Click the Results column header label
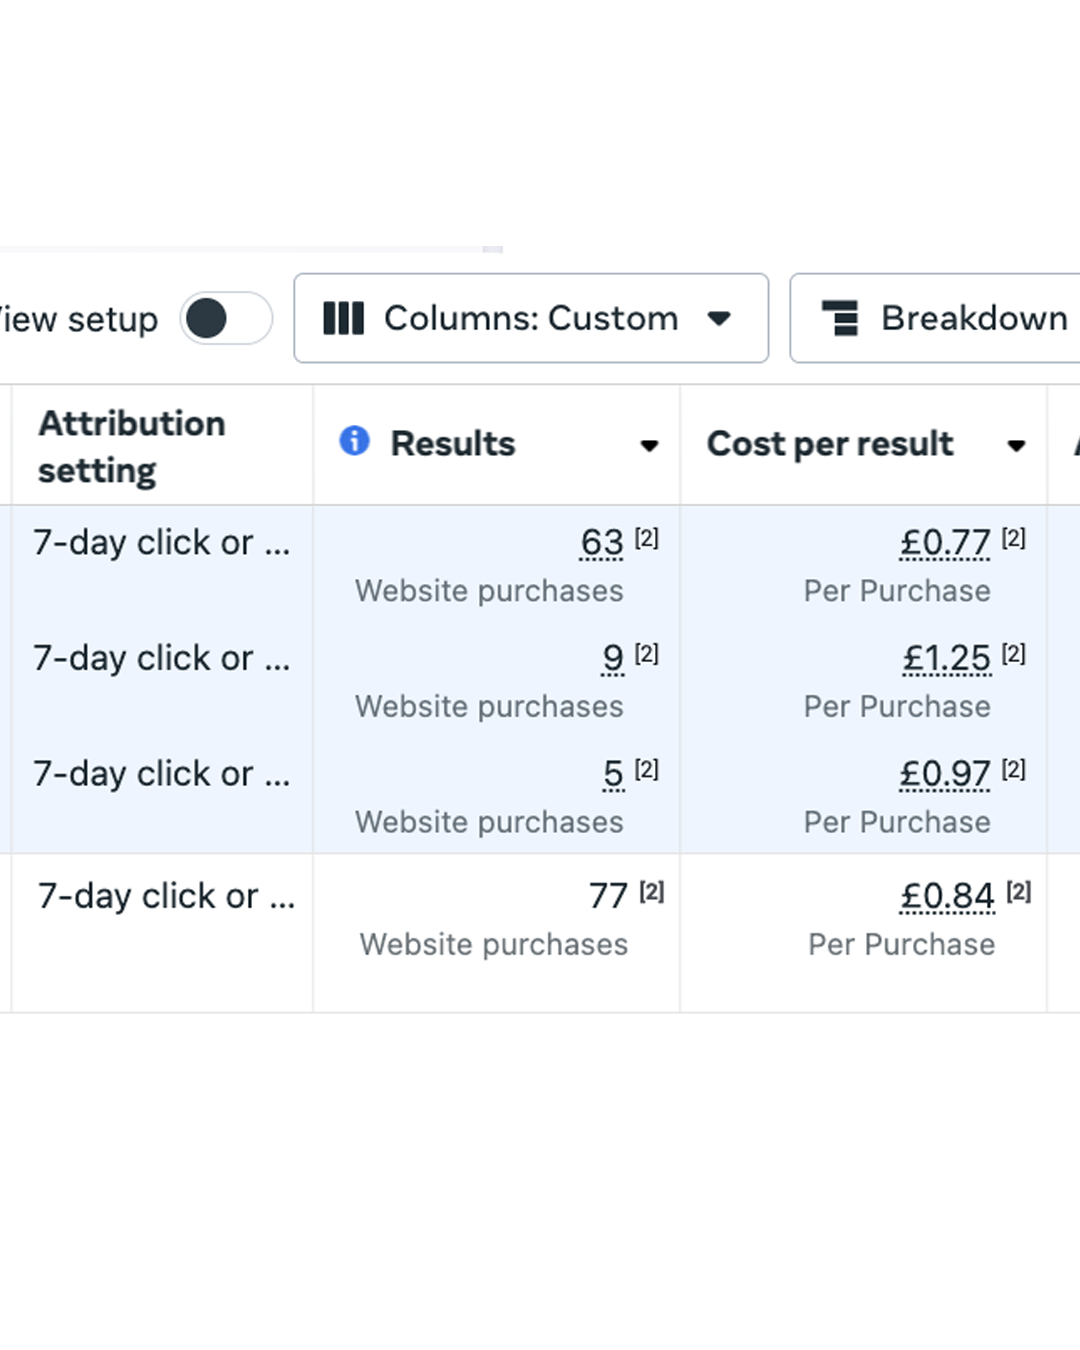Screen dimensions: 1080x1350 point(453,444)
